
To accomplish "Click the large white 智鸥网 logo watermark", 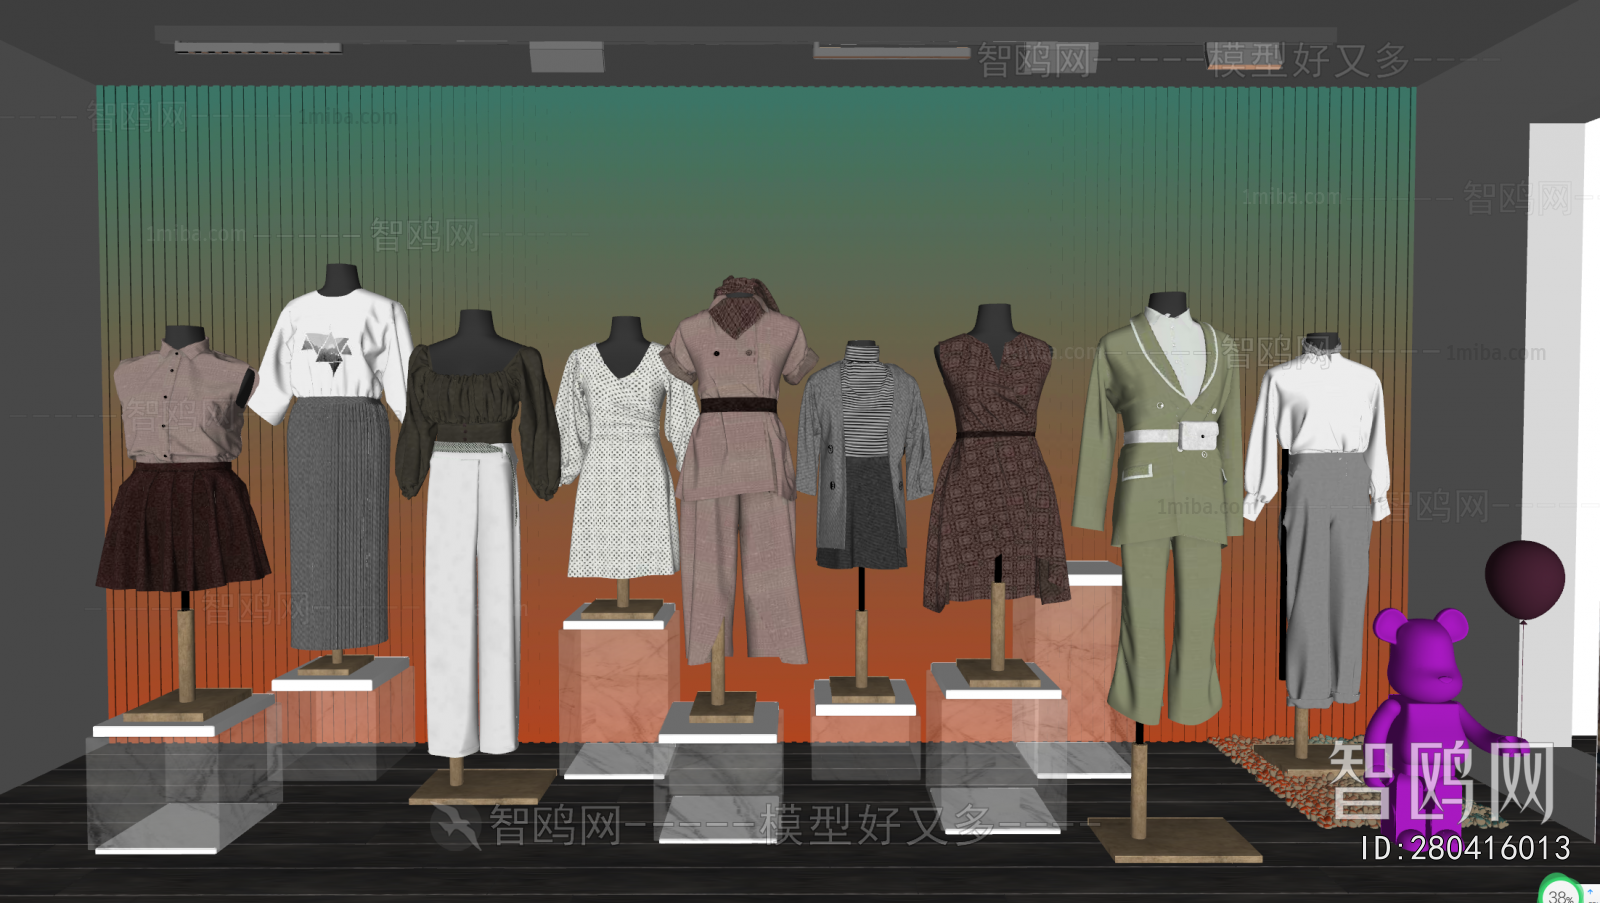I will click(1440, 781).
